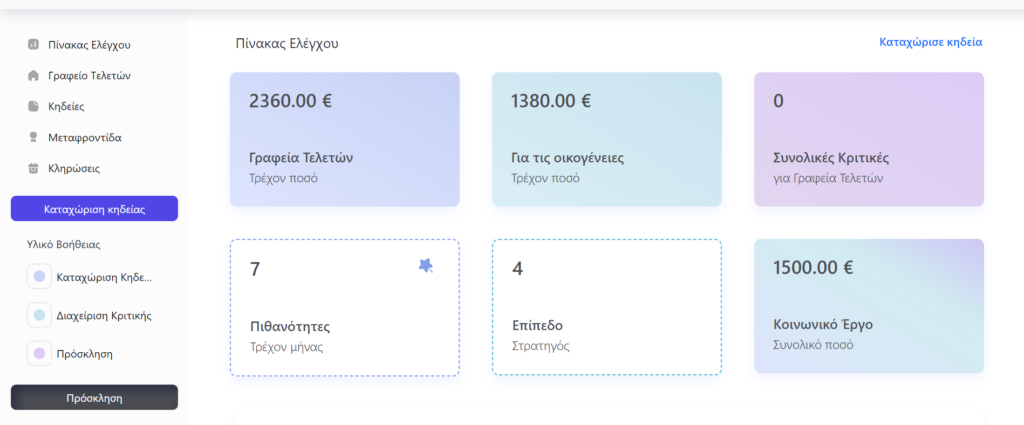Click the teal circle icon for Διαχείριση Κριτικής
The height and width of the screenshot is (425, 1024).
tap(39, 315)
